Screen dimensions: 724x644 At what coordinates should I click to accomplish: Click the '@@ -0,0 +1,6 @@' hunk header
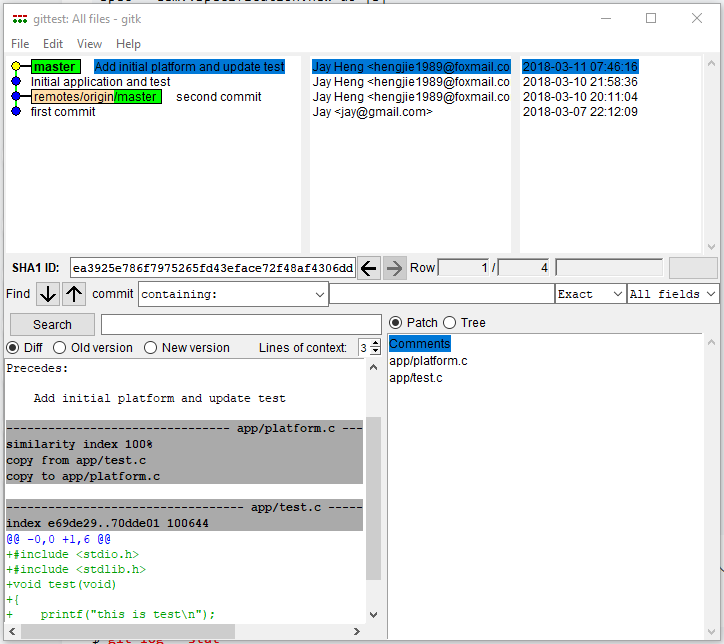59,539
